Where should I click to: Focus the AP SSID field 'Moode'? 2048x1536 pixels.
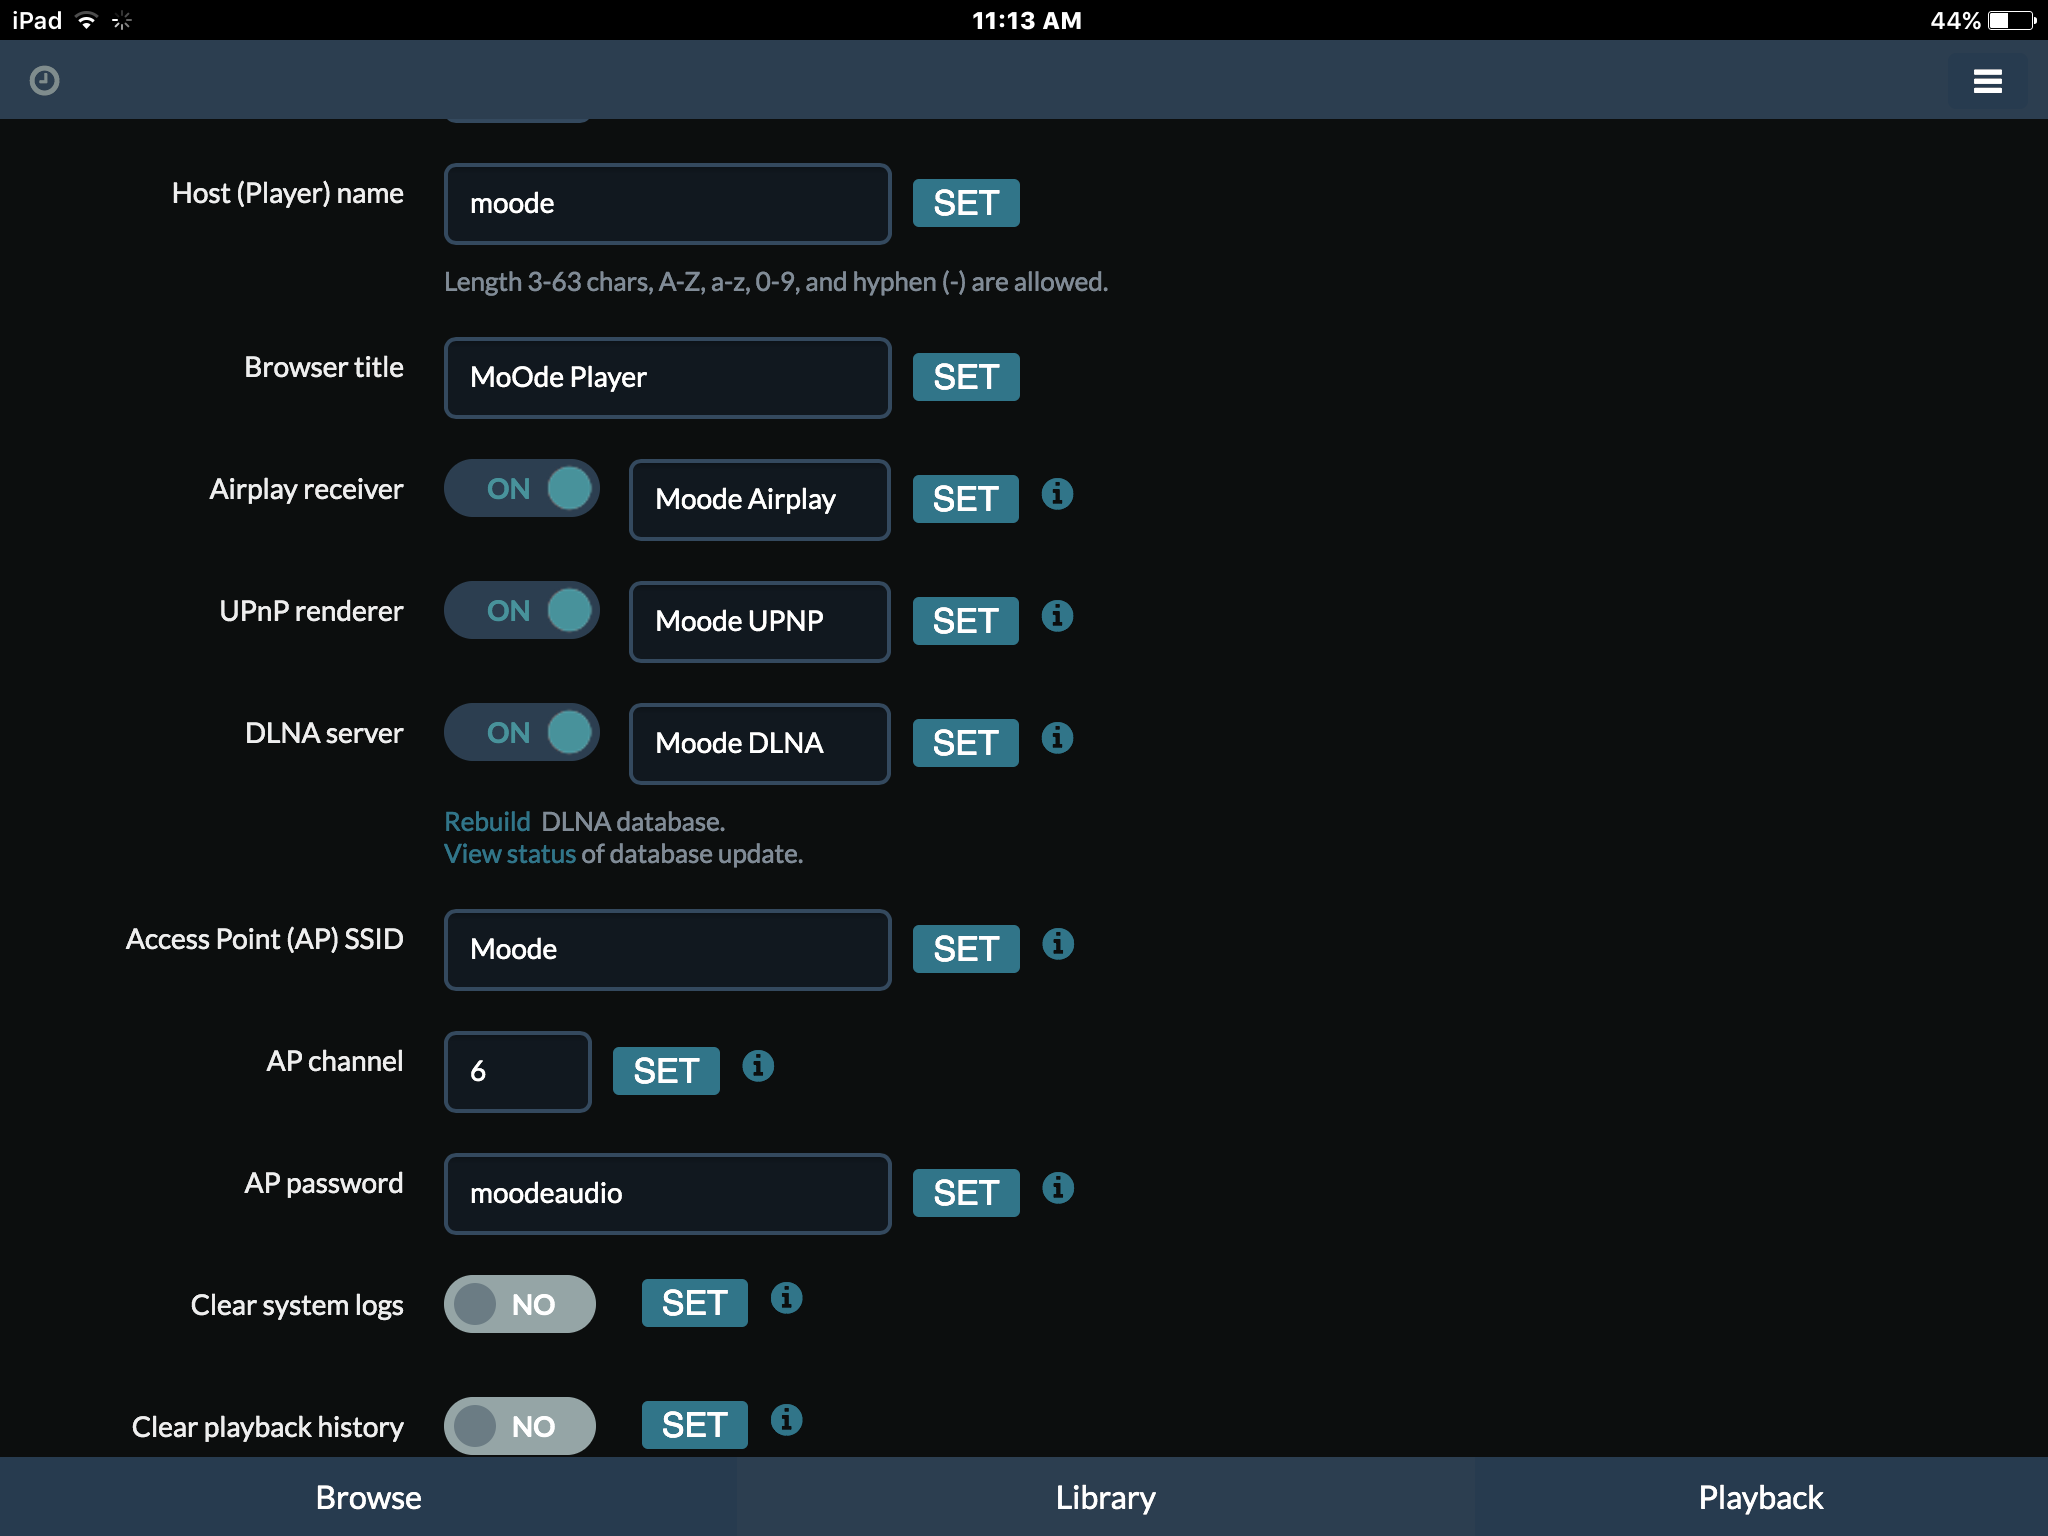[x=668, y=950]
